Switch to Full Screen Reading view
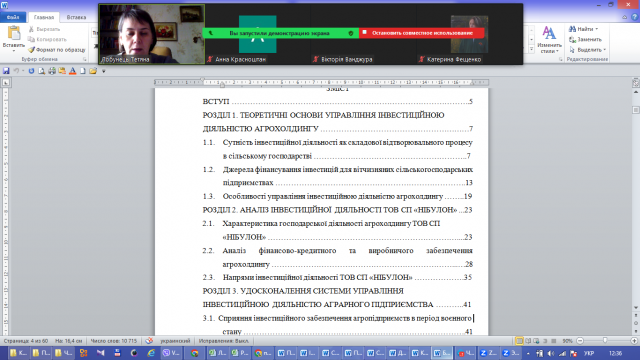640x360 pixels. point(528,341)
